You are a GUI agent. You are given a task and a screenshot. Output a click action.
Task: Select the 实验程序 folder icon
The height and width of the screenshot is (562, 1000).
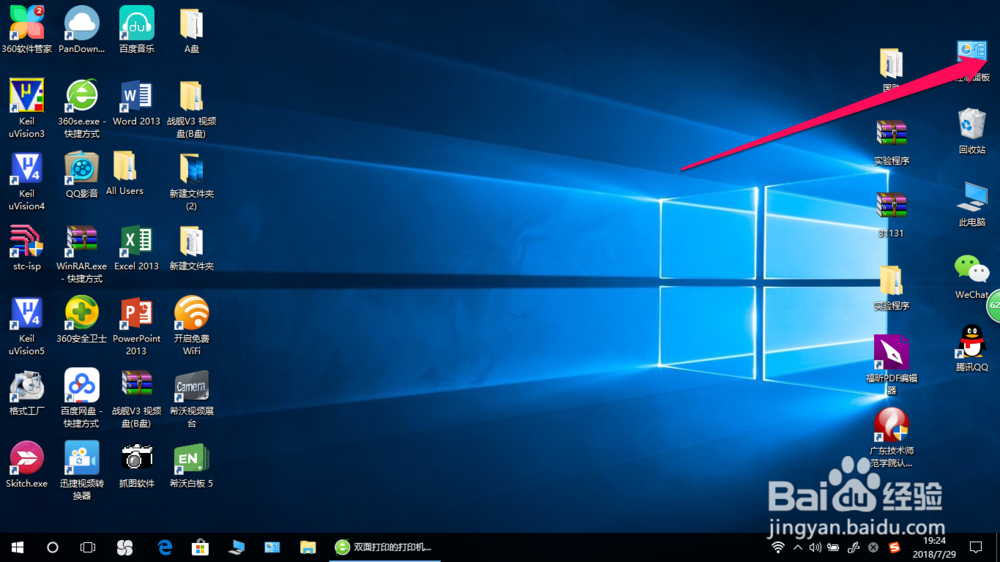891,281
